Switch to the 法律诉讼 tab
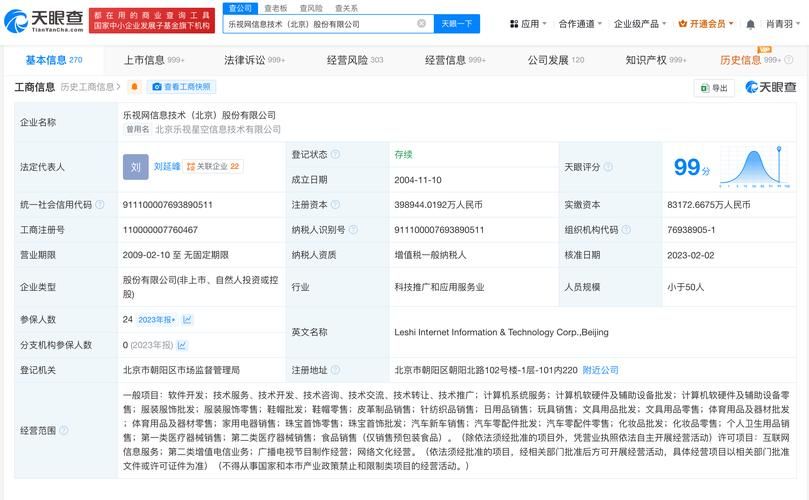This screenshot has width=809, height=500. pyautogui.click(x=254, y=60)
